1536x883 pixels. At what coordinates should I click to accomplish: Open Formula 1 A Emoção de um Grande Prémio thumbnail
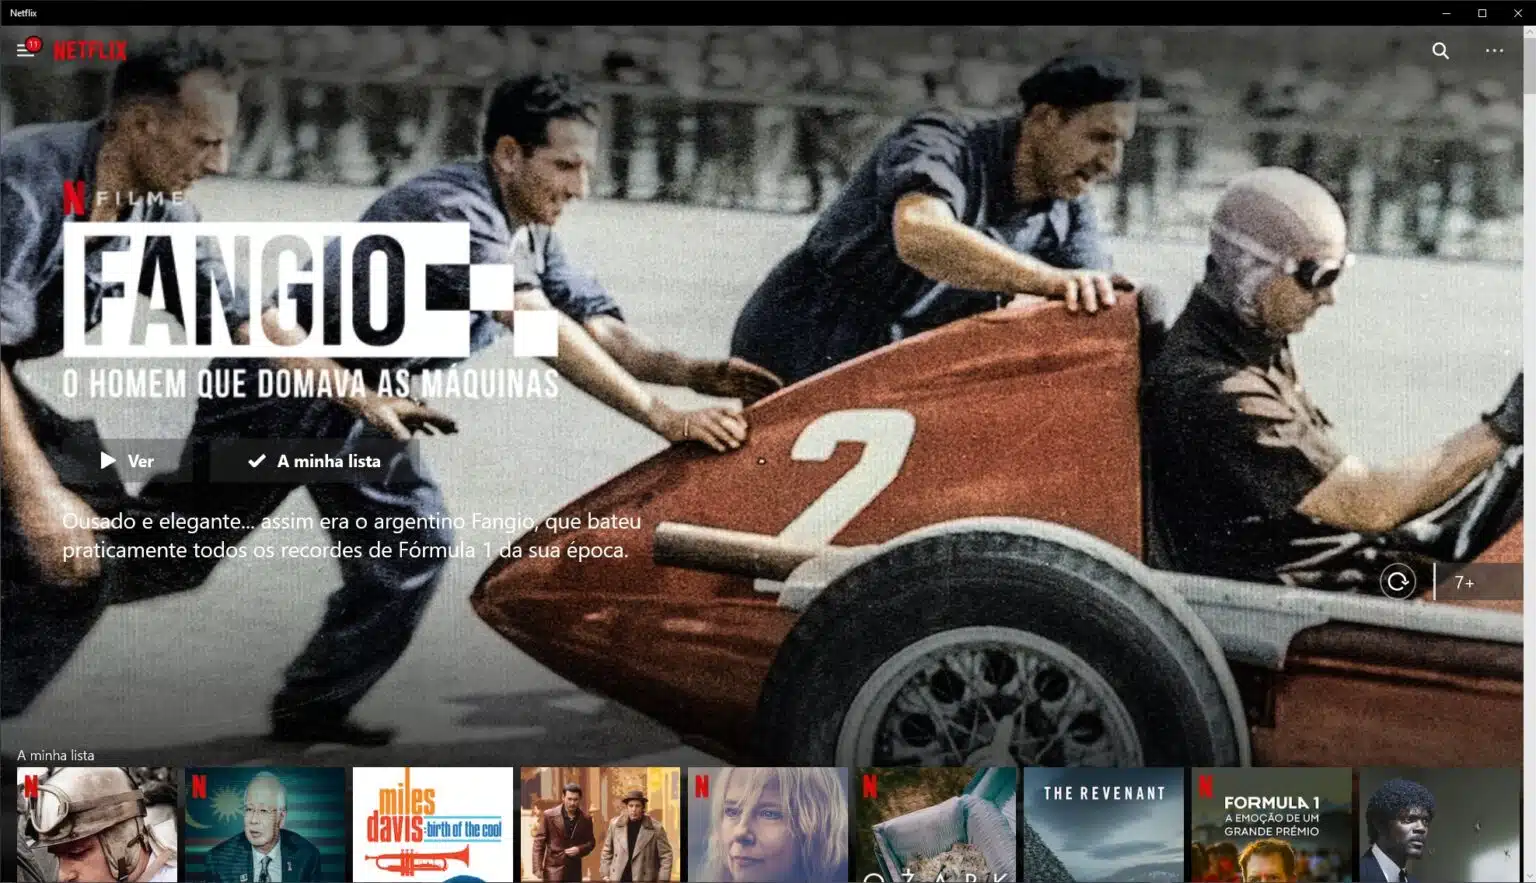[x=1272, y=825]
